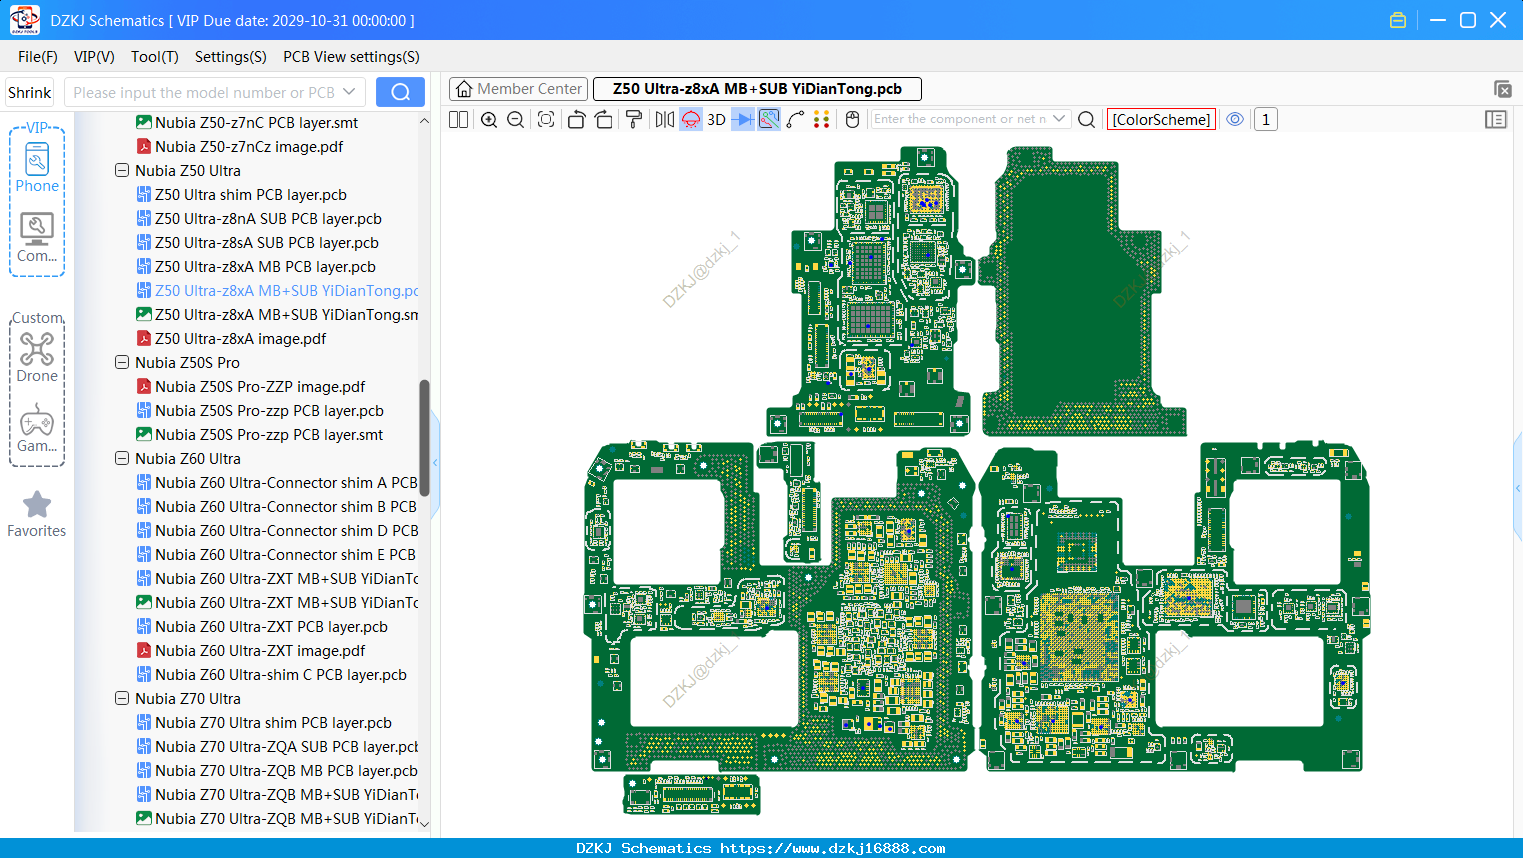1523x858 pixels.
Task: Open the Favorites star
Action: (37, 514)
